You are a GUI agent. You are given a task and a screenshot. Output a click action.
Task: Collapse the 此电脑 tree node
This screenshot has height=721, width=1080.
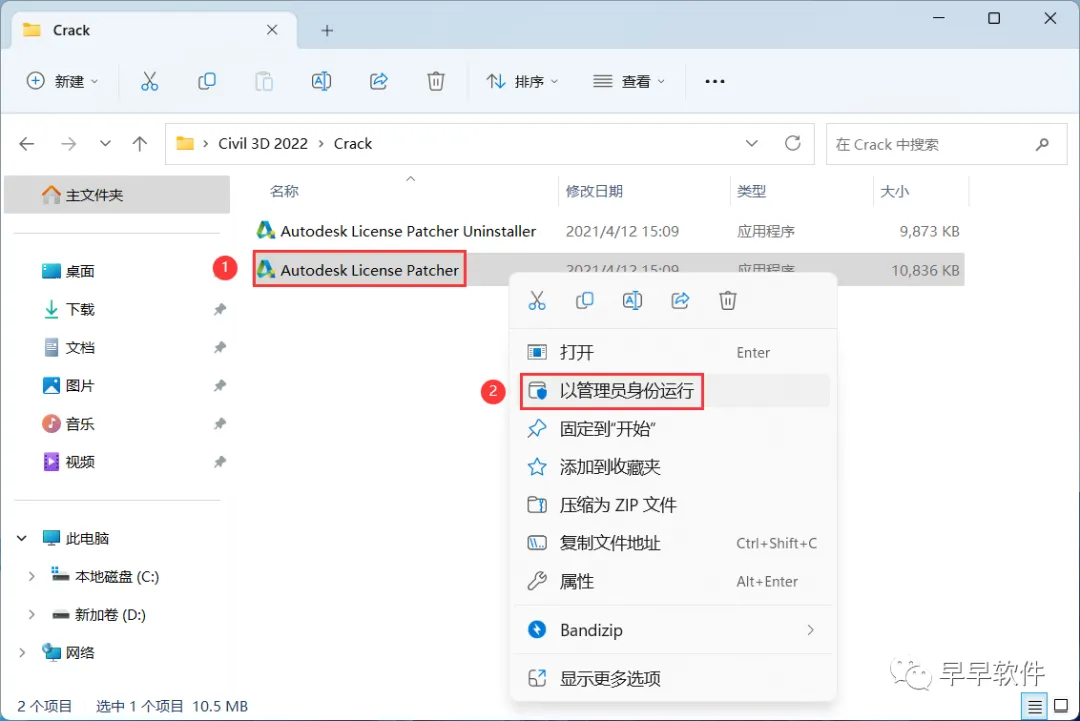22,539
